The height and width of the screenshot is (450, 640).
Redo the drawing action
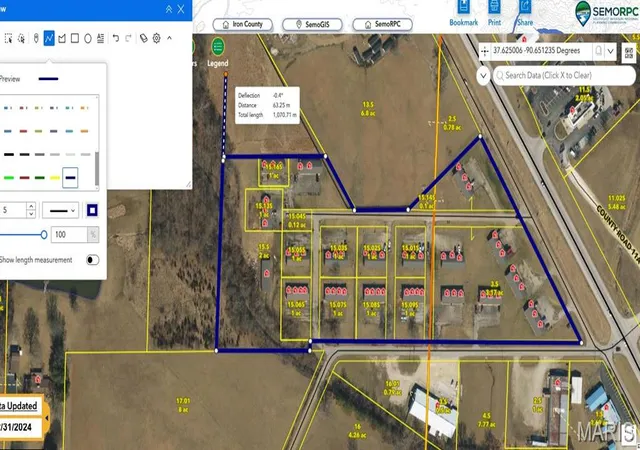[128, 38]
